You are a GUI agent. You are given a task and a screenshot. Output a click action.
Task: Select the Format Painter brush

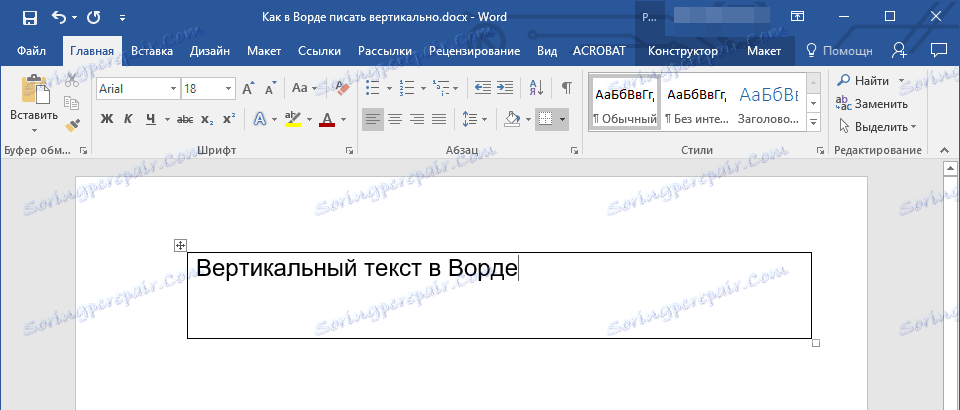click(72, 125)
